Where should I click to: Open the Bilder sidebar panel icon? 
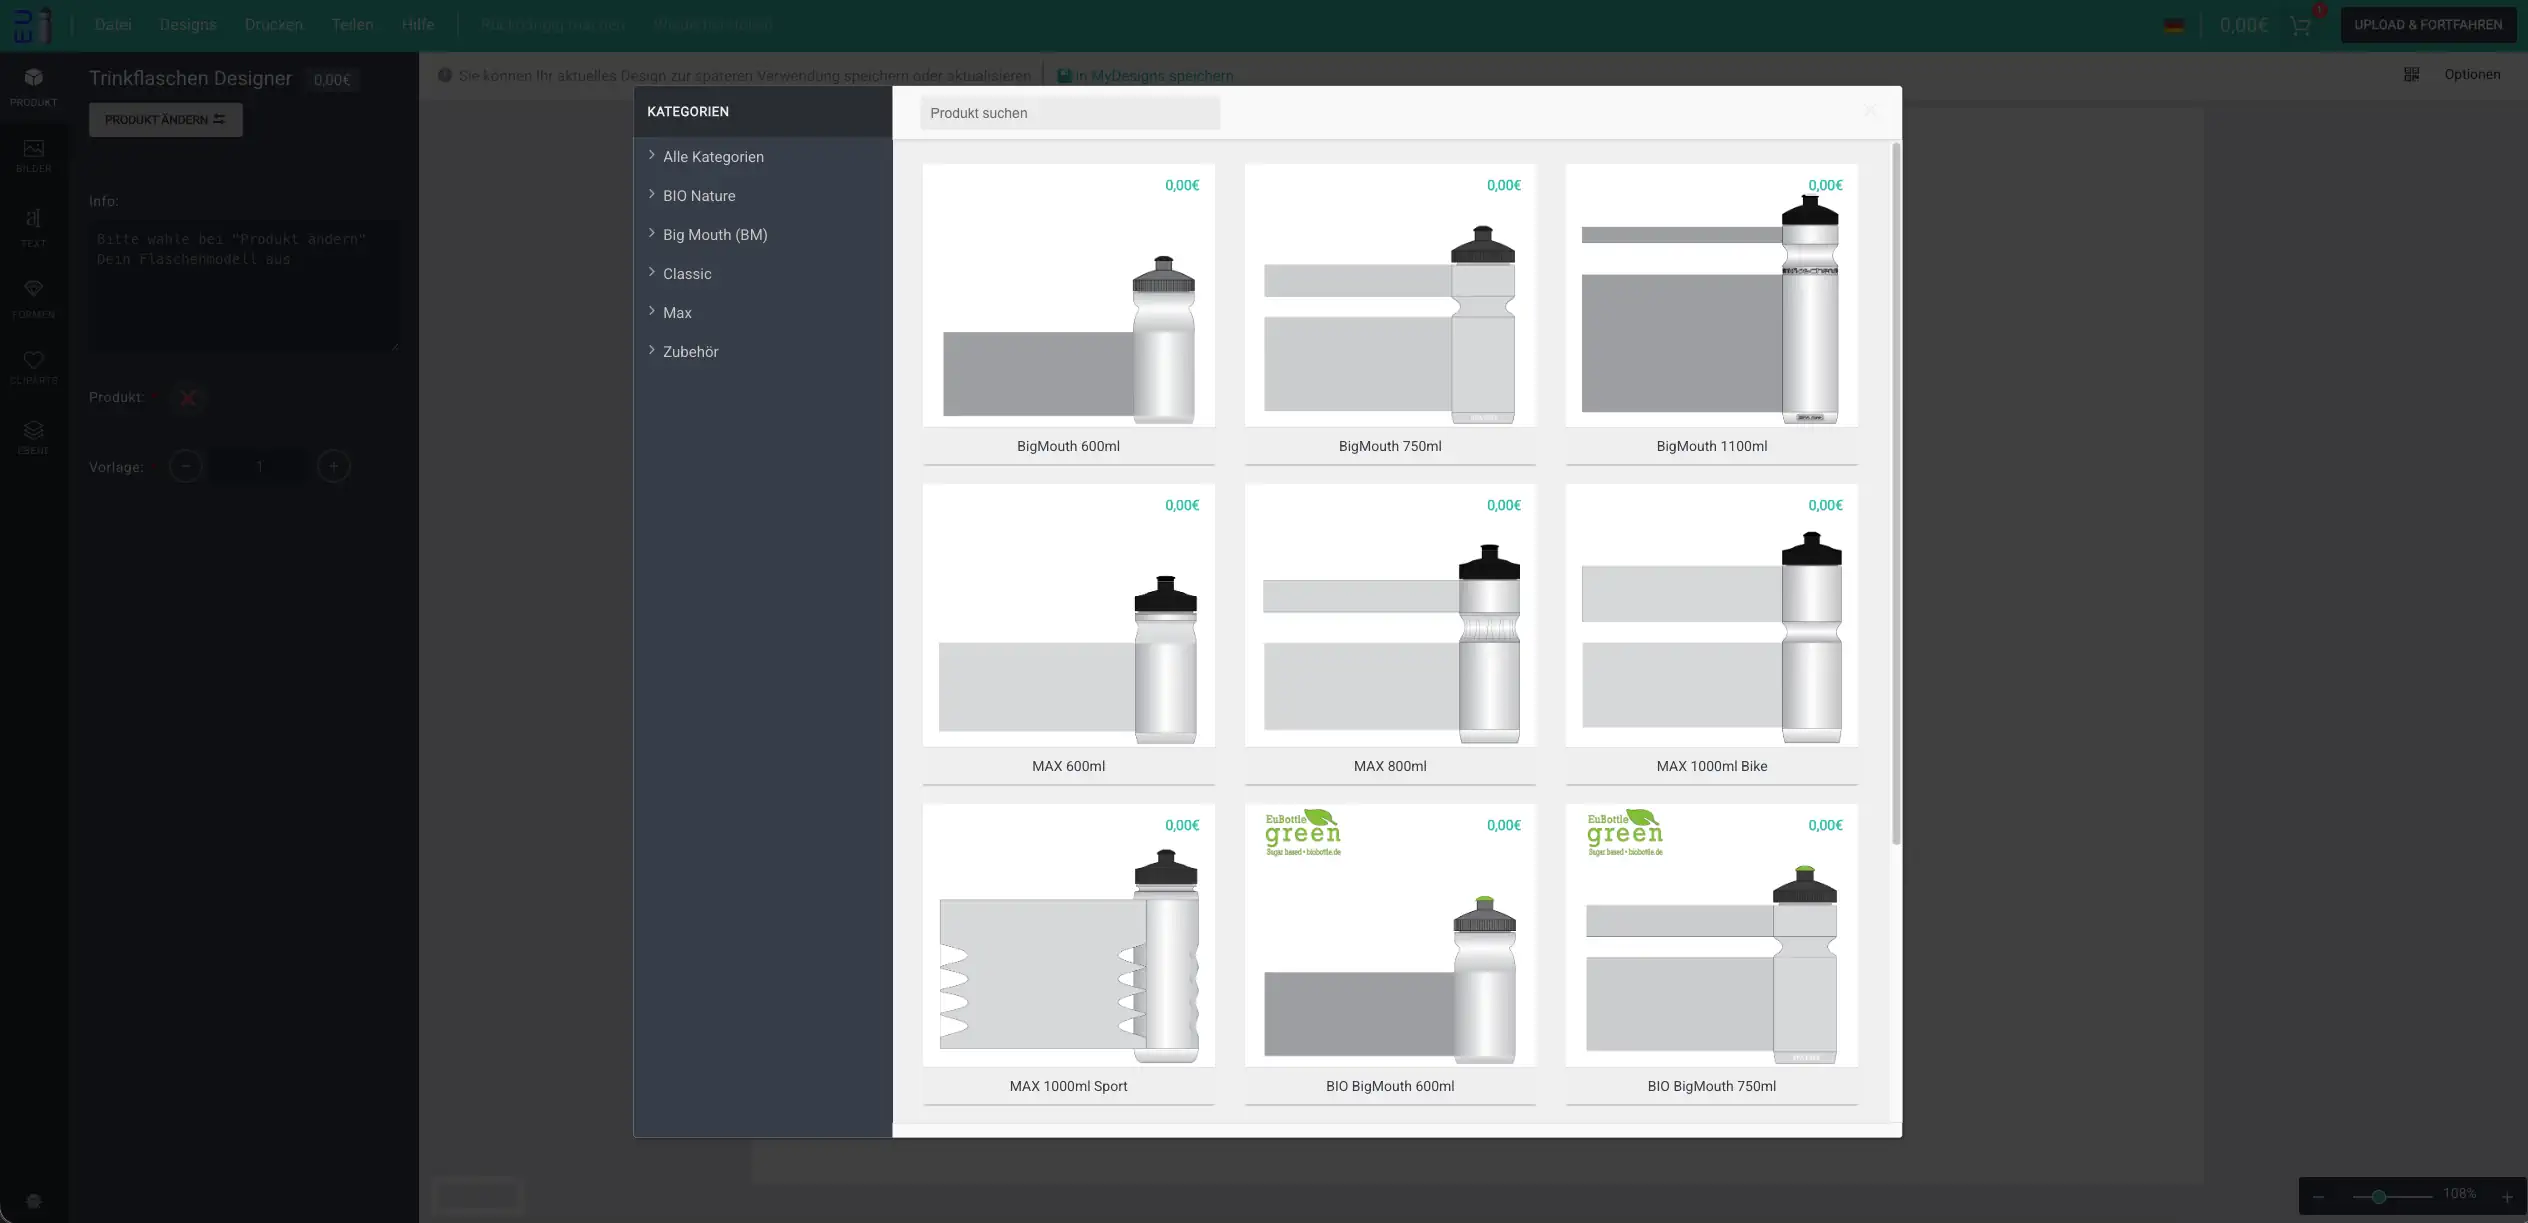[33, 156]
